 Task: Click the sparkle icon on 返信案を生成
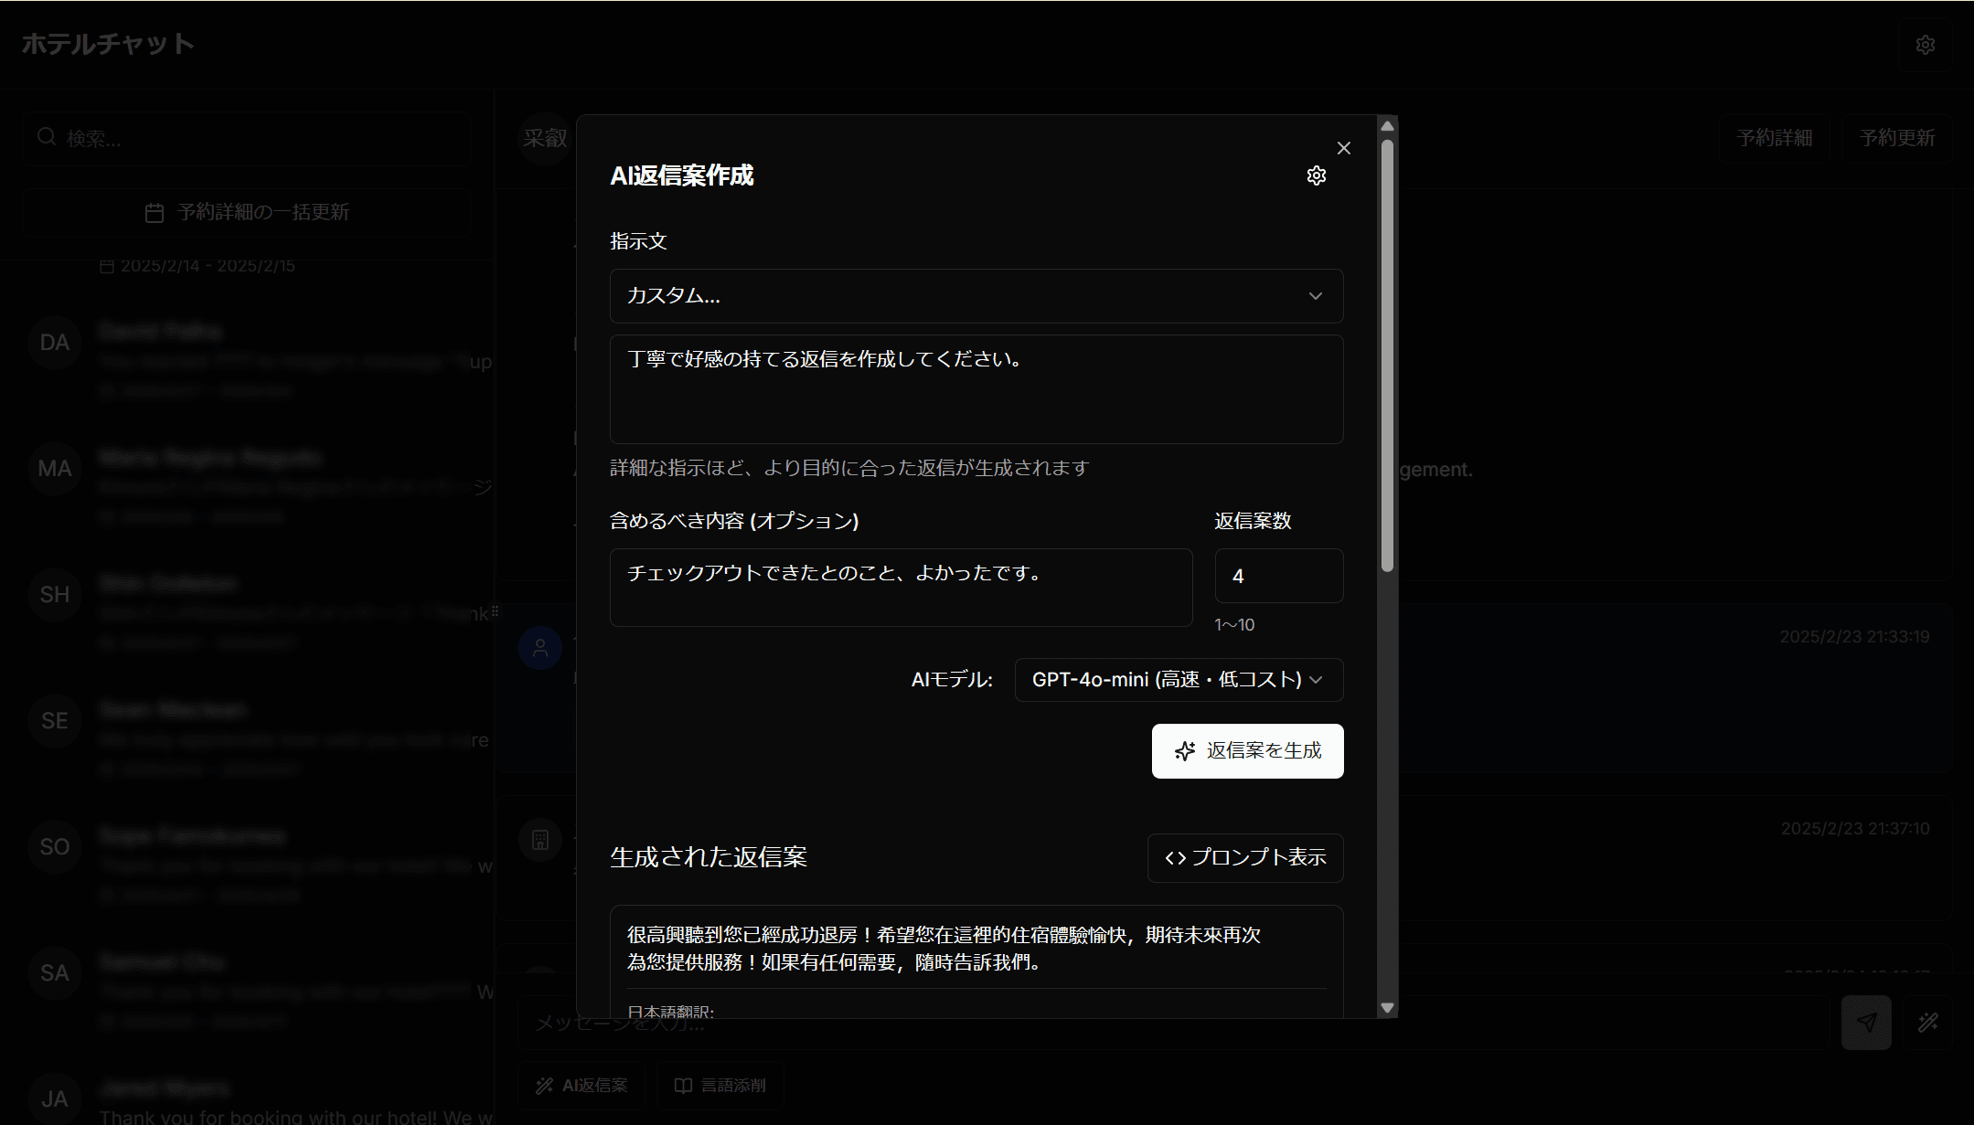coord(1184,751)
